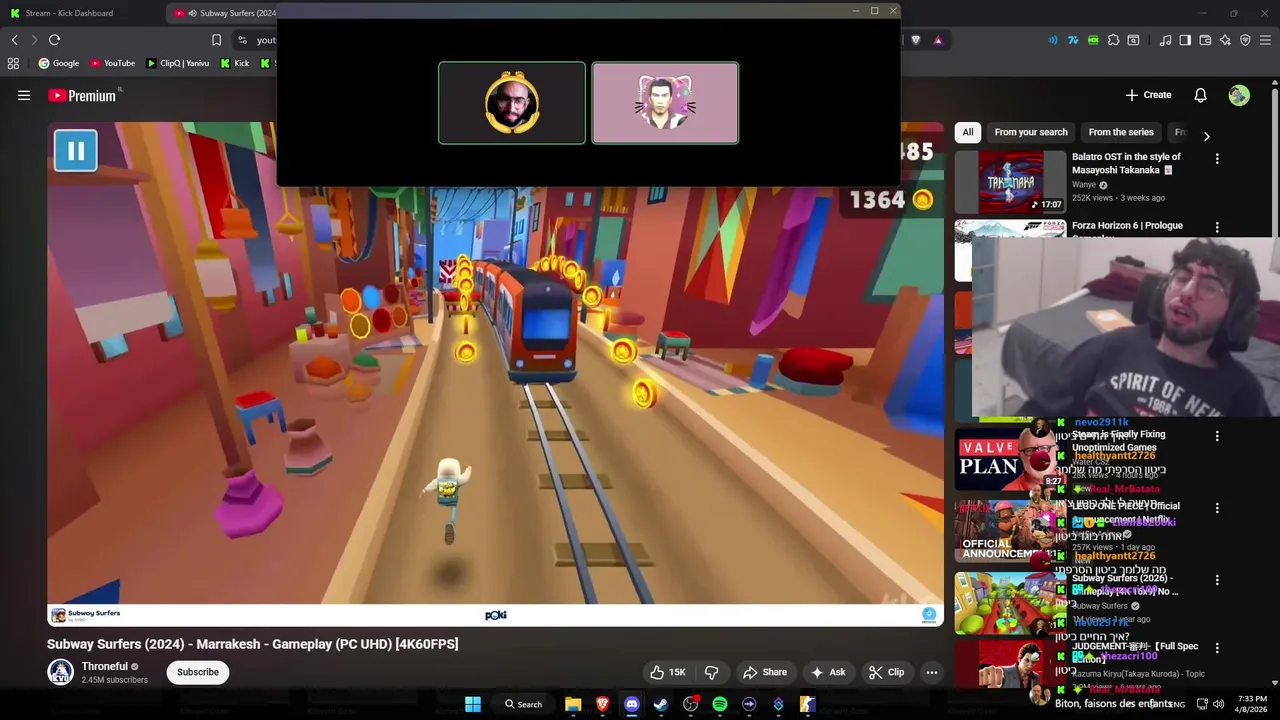Open options for JUDGEMENT Full Spec video
The image size is (1280, 720).
(1217, 648)
